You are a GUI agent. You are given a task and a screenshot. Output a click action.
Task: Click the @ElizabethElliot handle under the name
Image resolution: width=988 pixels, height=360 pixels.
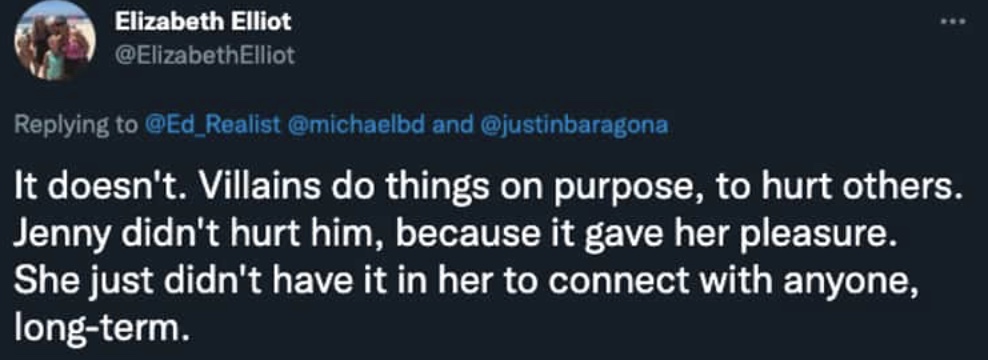pos(205,56)
